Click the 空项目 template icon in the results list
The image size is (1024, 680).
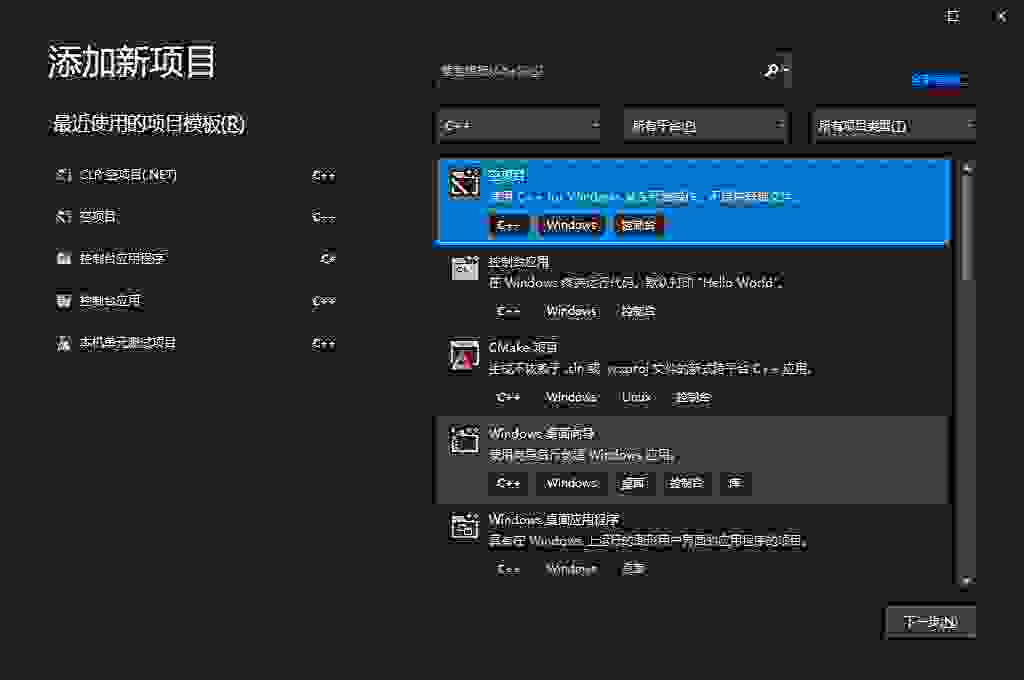(464, 183)
